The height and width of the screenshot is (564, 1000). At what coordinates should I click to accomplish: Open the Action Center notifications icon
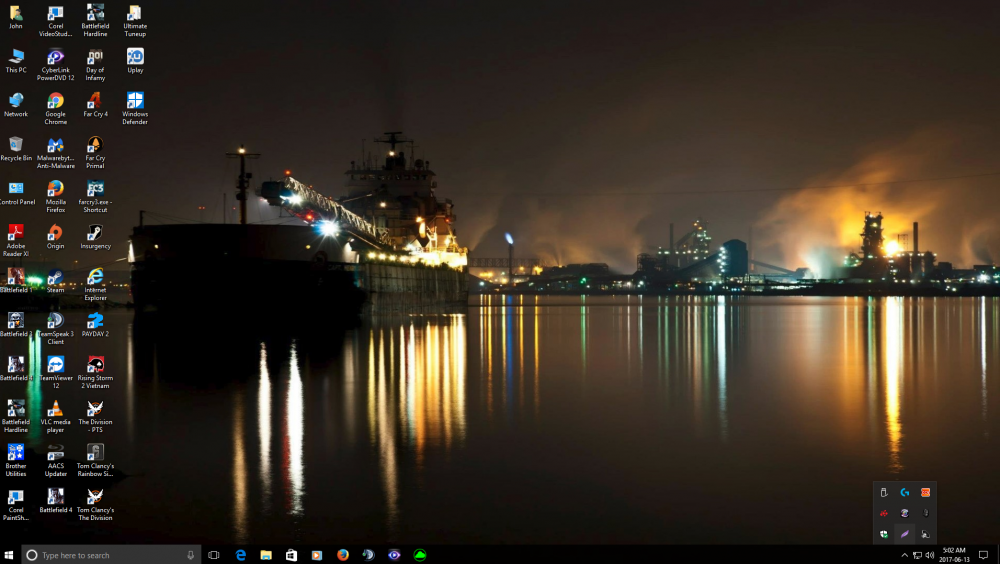pyautogui.click(x=983, y=555)
